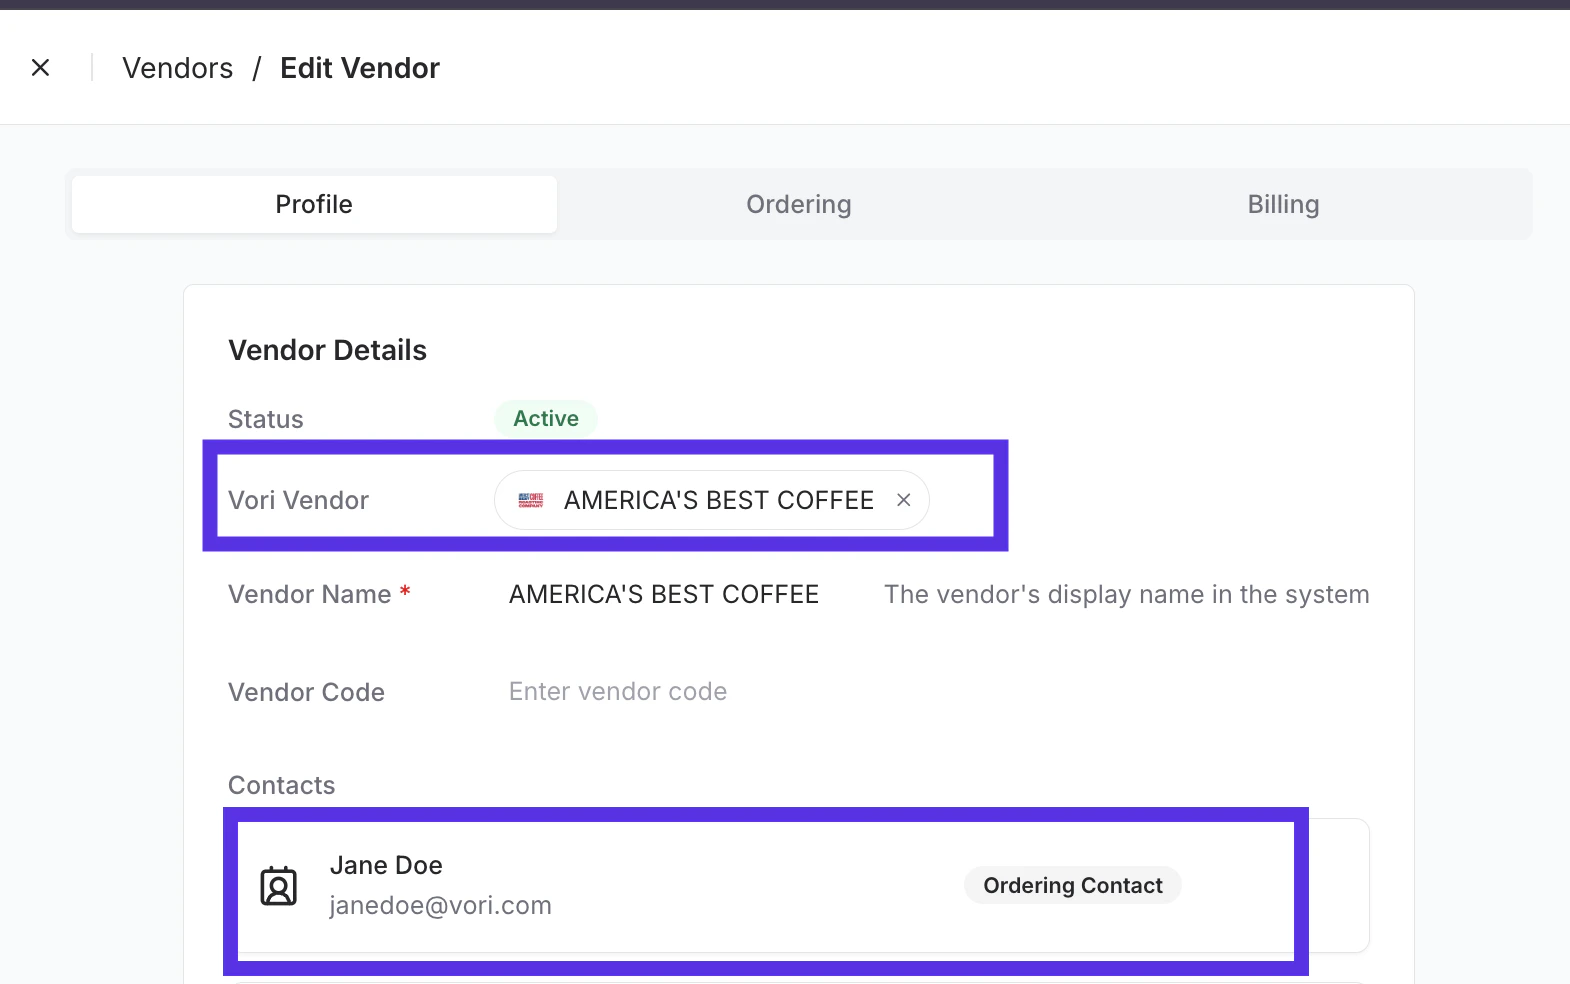The image size is (1570, 984).
Task: Click the Contacts section label
Action: 282,785
